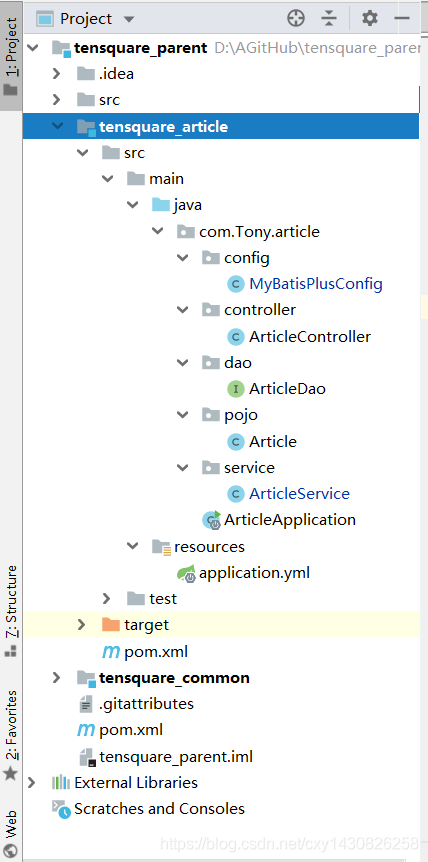428x862 pixels.
Task: Click the ArticleController class icon
Action: tap(236, 336)
